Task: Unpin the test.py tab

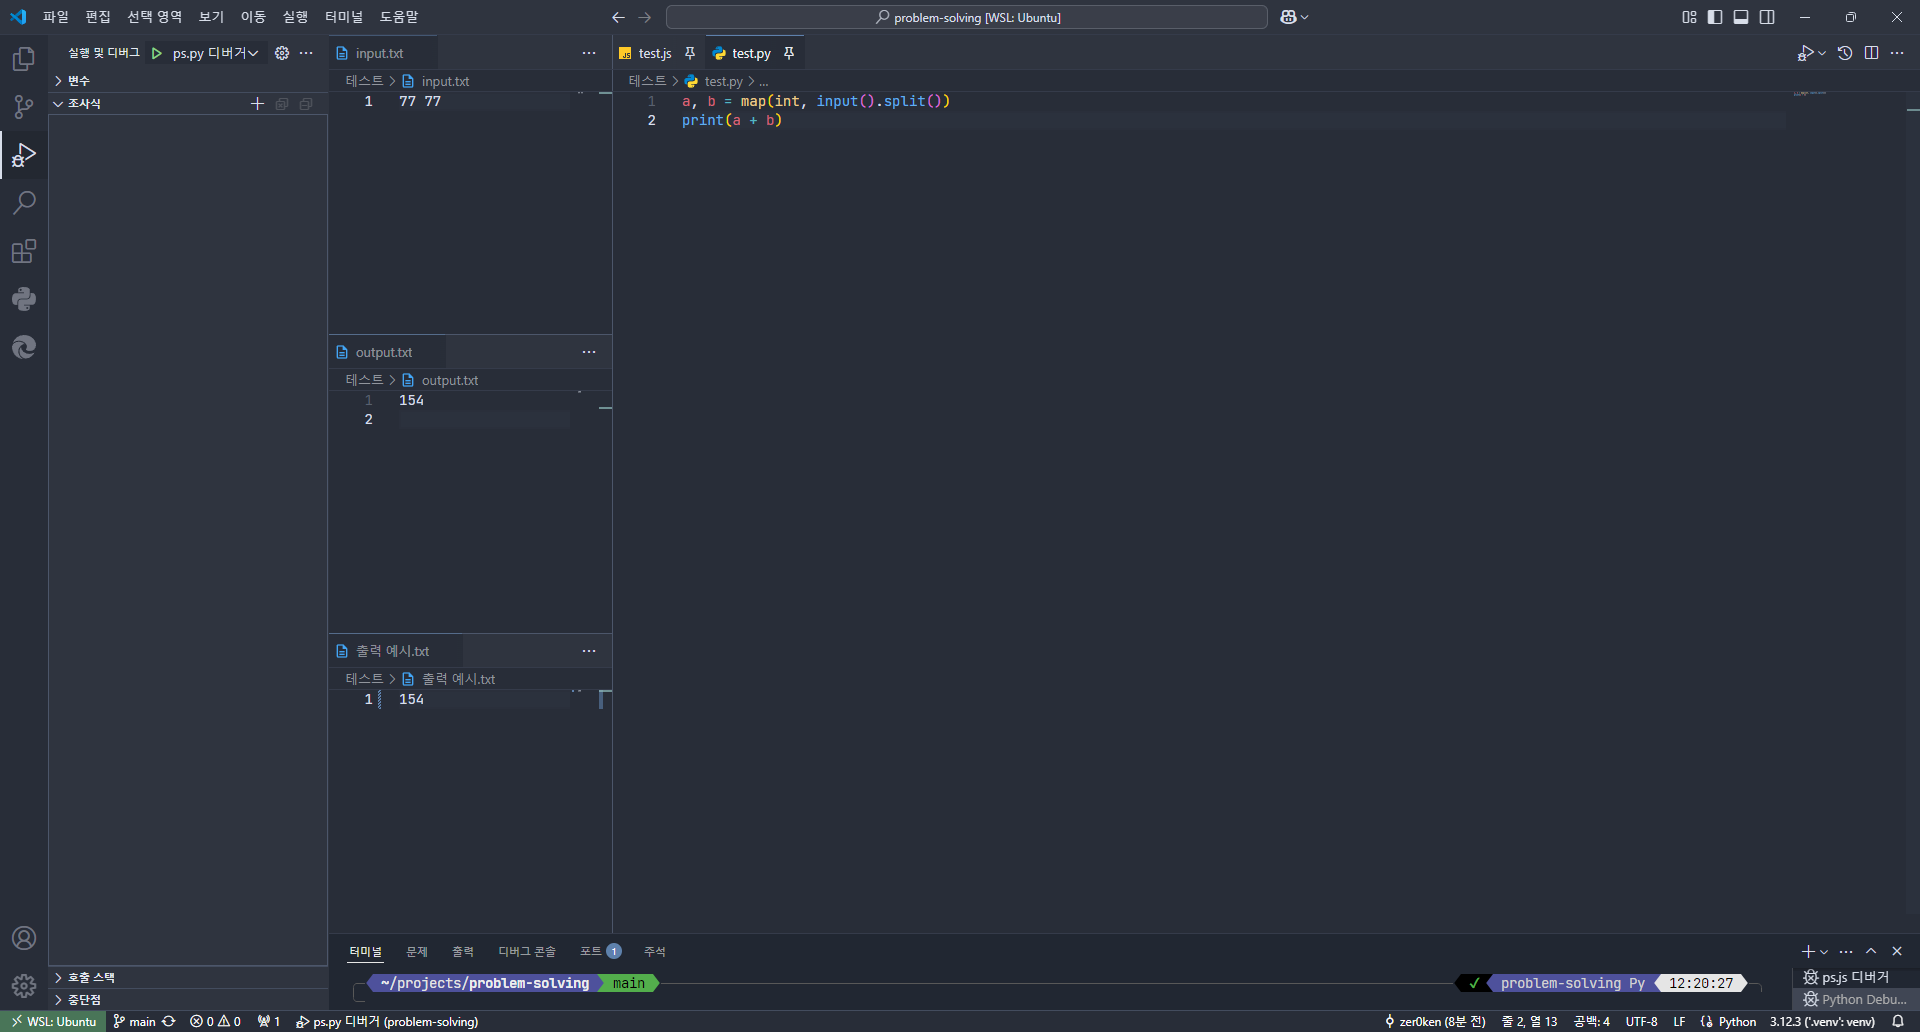Action: 789,53
